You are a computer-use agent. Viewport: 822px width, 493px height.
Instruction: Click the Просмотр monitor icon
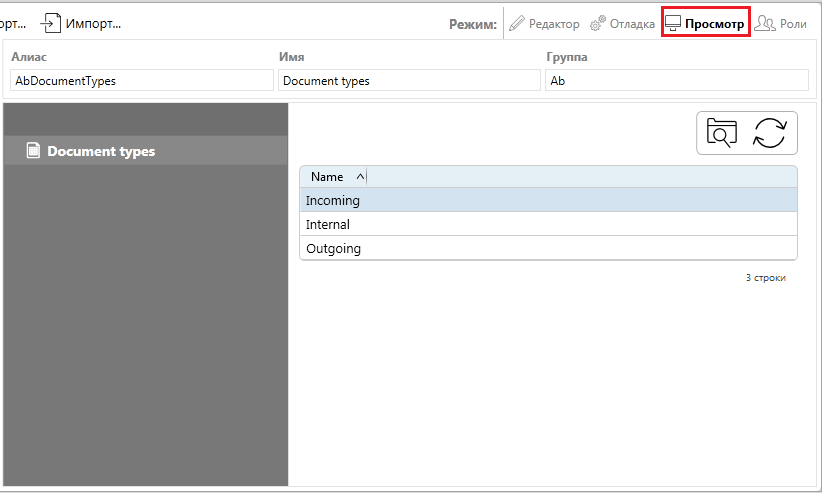coord(674,23)
